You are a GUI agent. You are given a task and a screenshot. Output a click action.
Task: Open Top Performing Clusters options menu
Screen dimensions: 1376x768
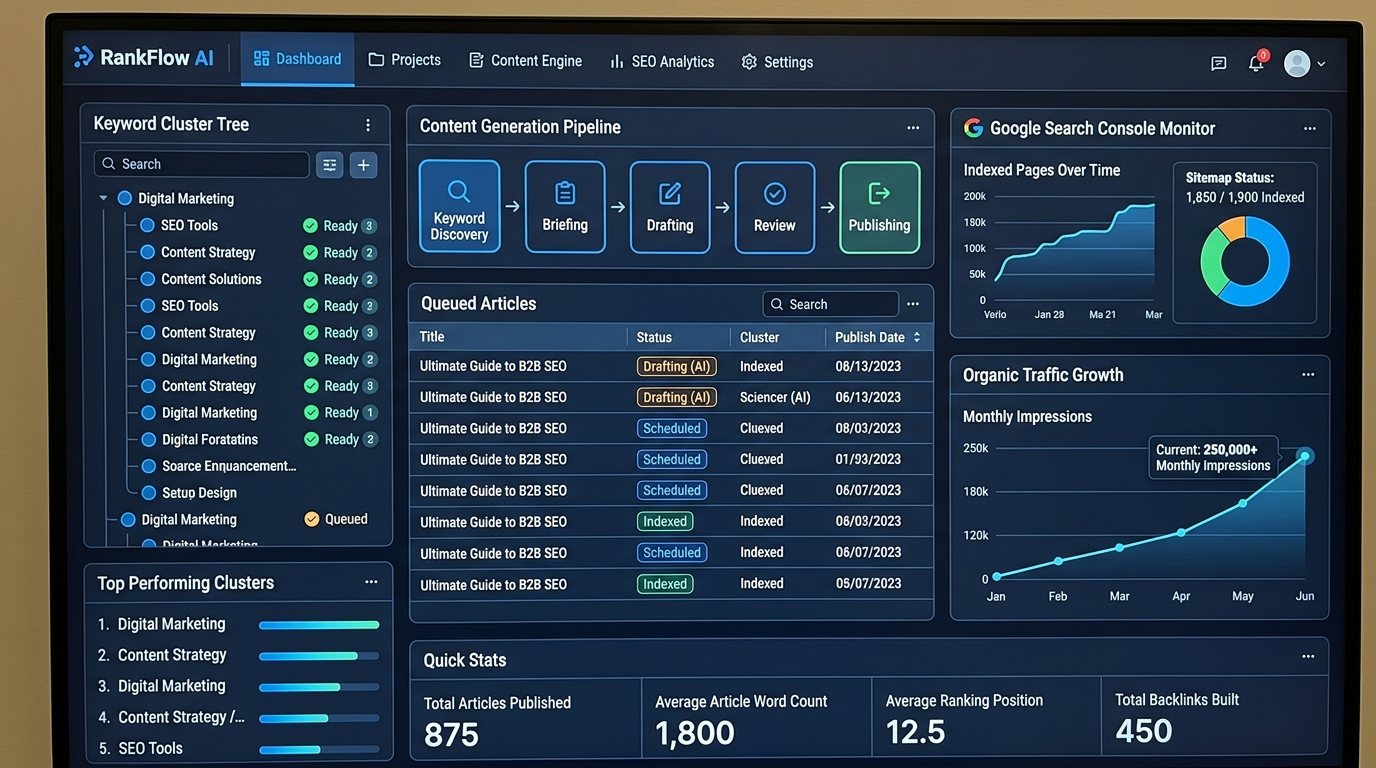(371, 582)
